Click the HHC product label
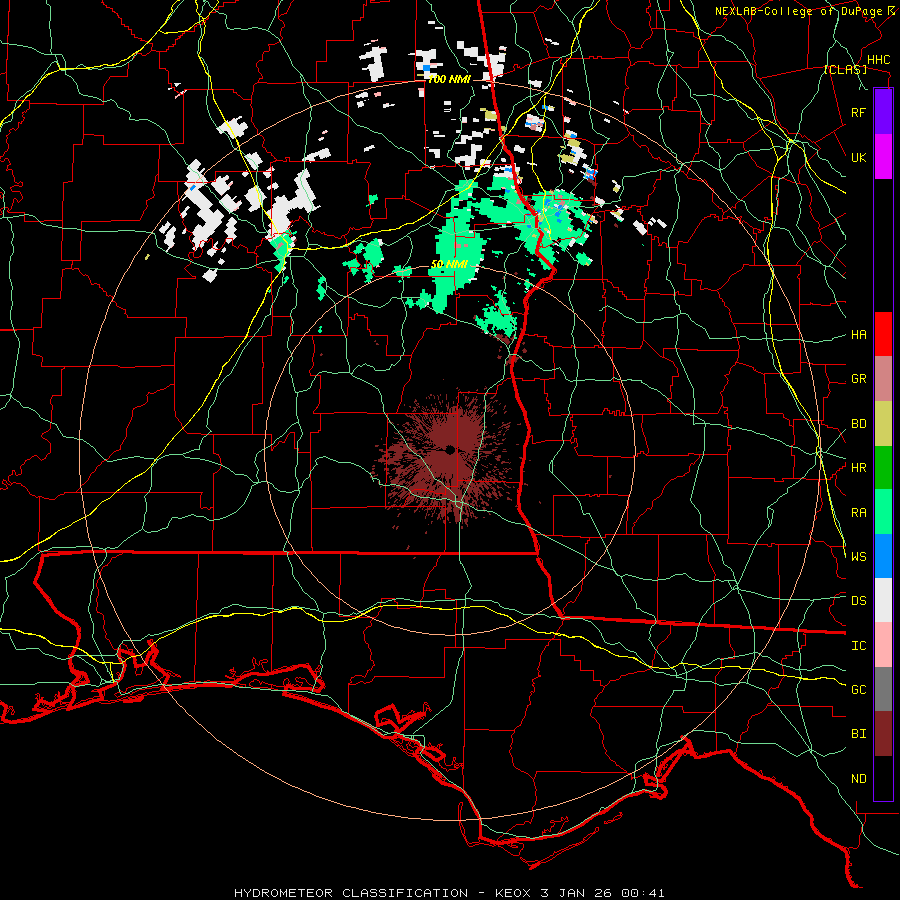Viewport: 900px width, 900px height. 879,60
